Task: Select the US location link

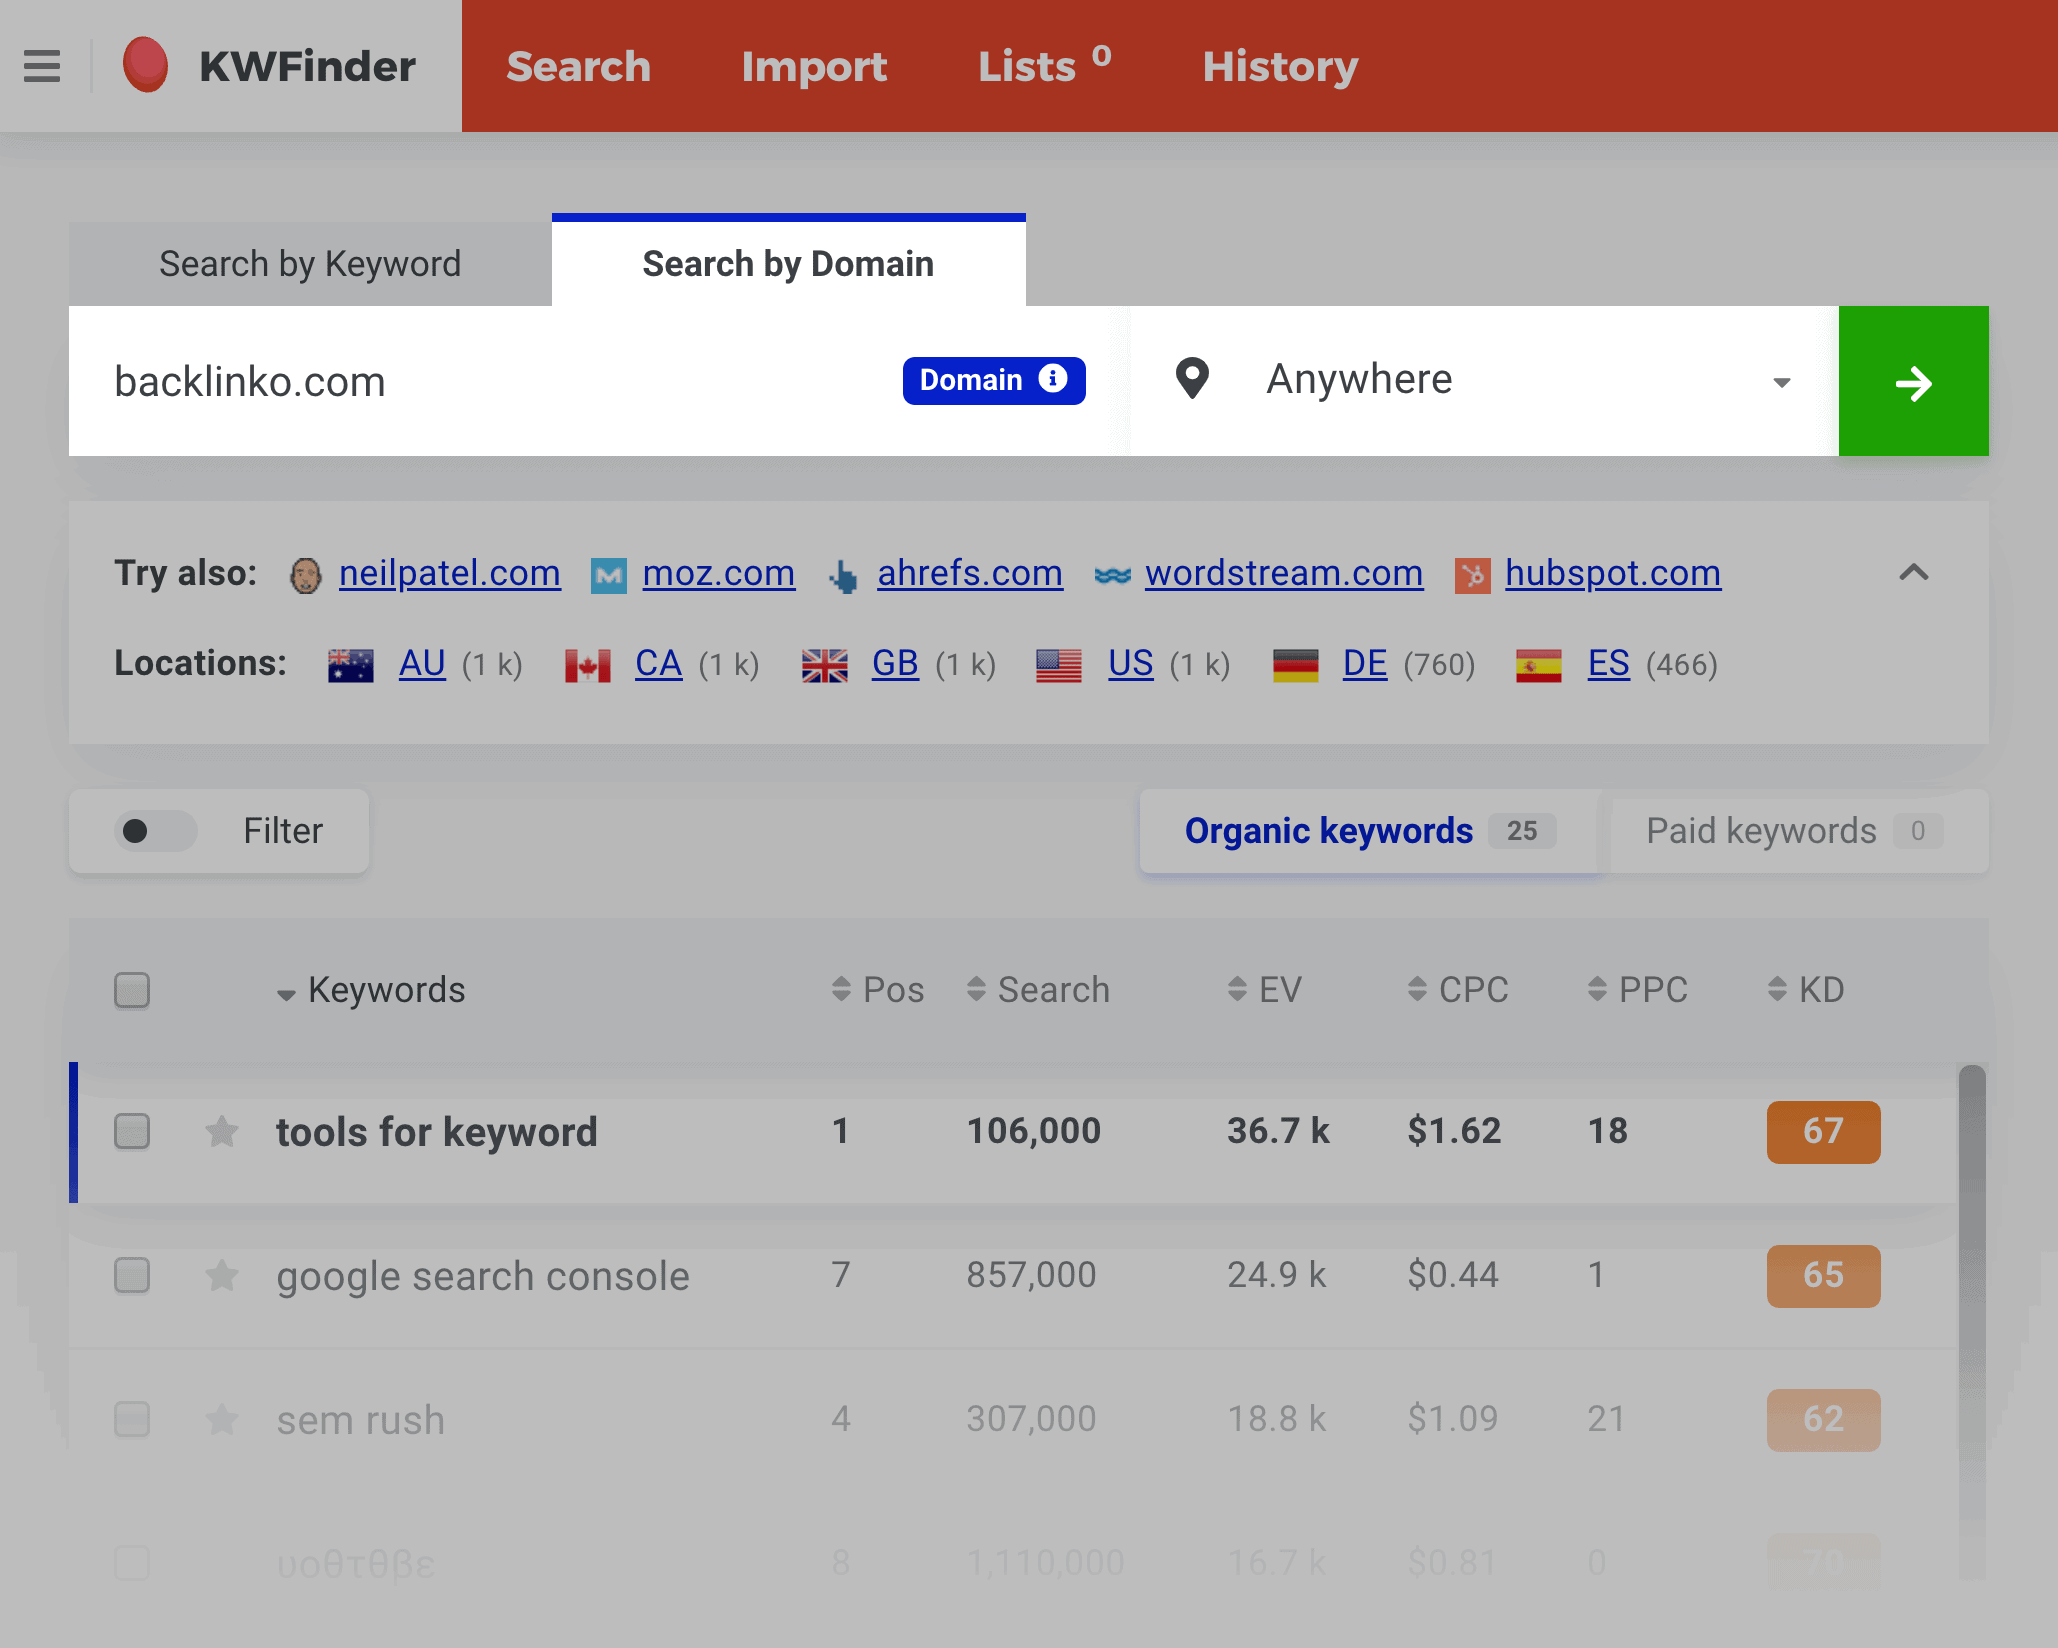Action: (1131, 664)
